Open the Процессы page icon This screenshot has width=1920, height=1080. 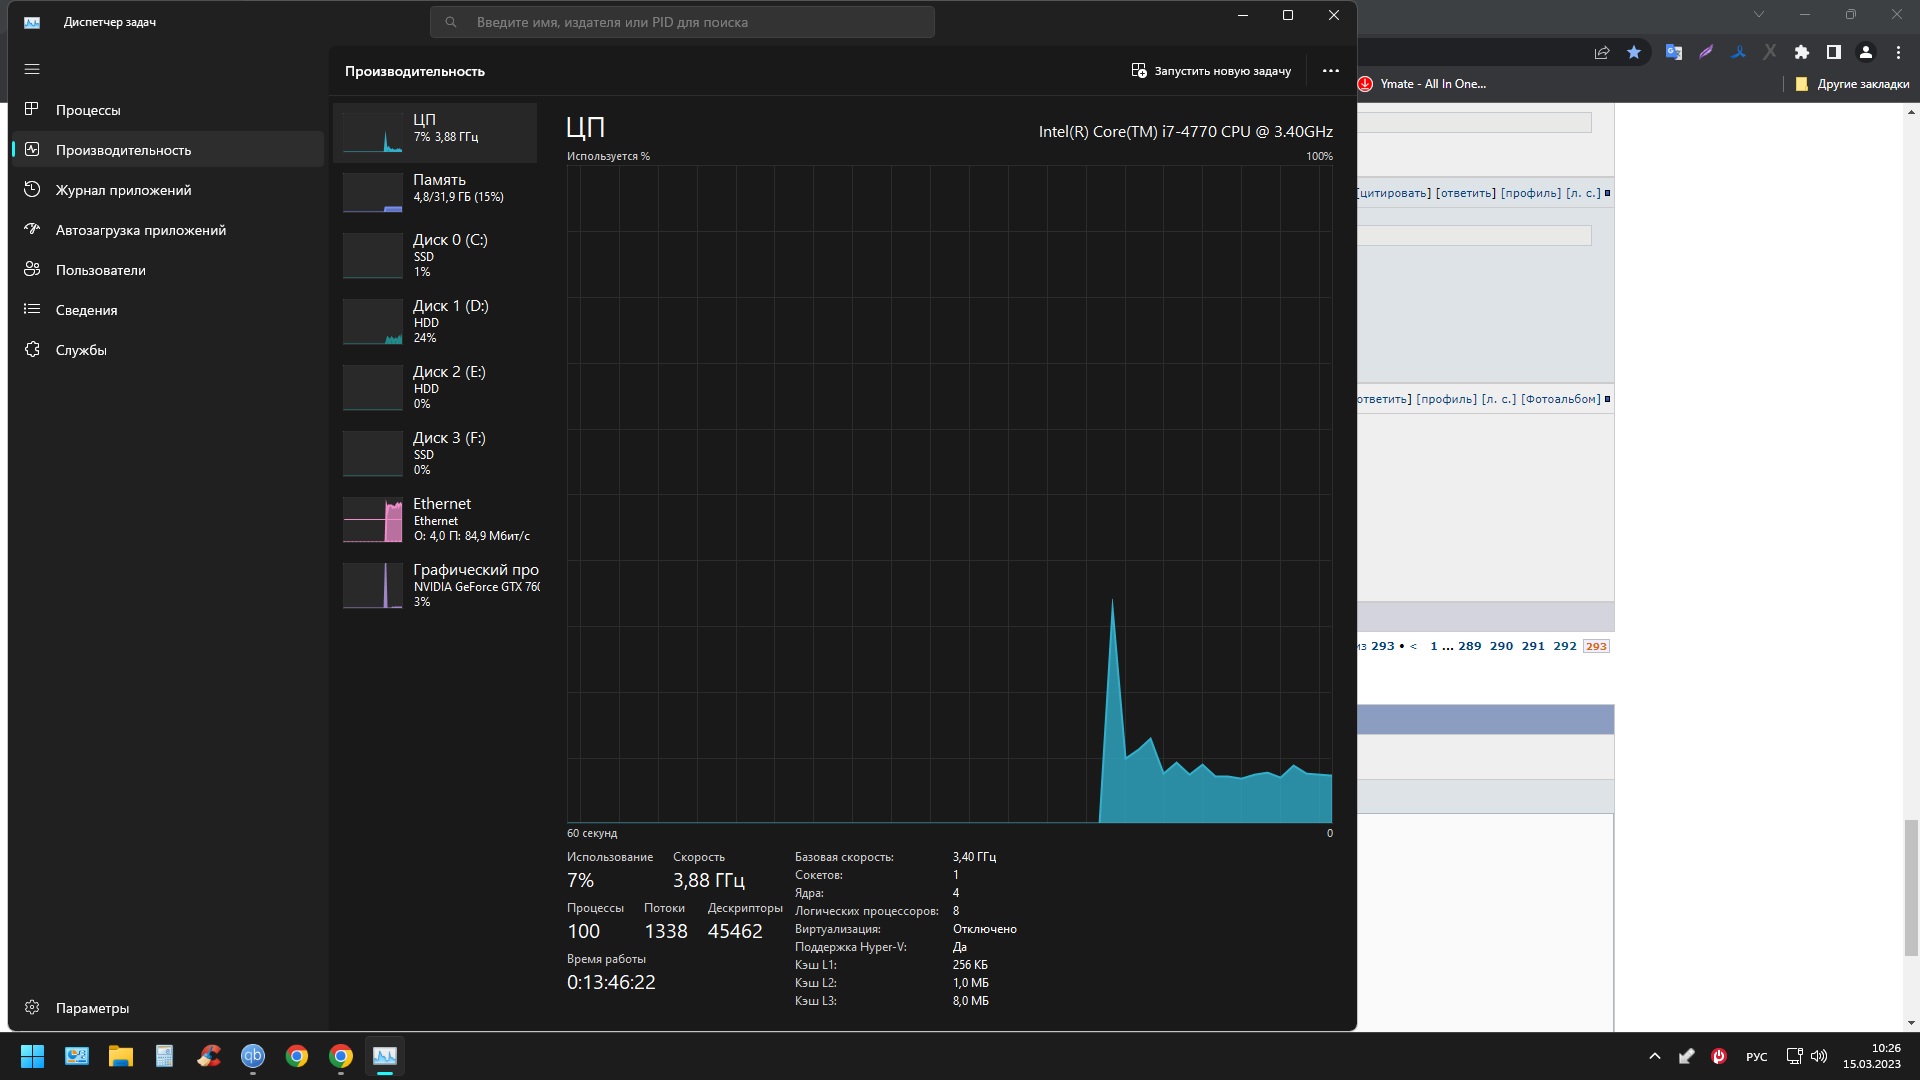coord(32,109)
